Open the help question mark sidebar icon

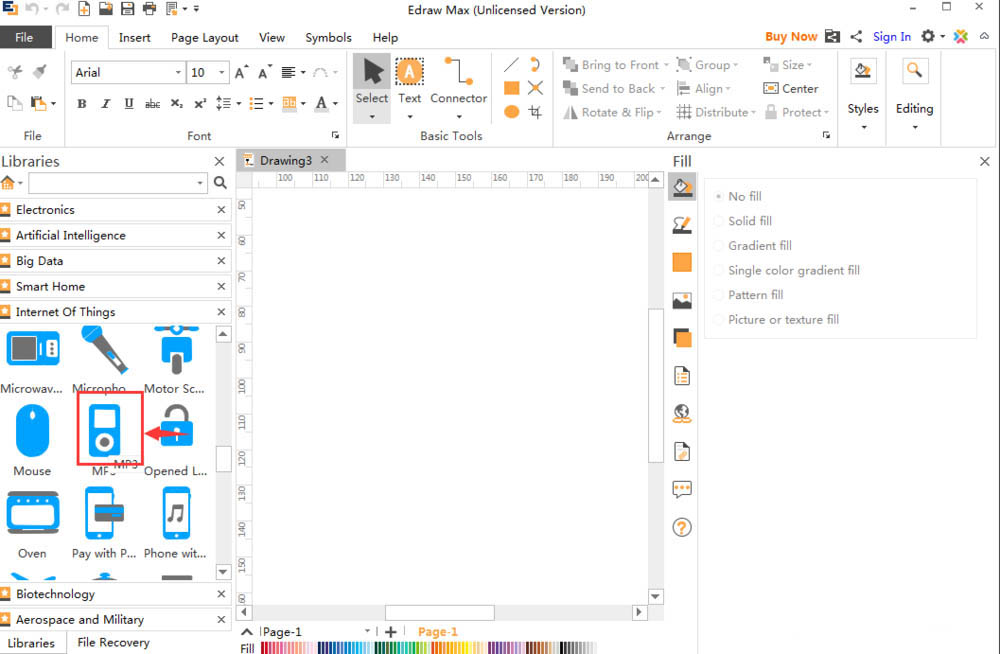pos(682,527)
